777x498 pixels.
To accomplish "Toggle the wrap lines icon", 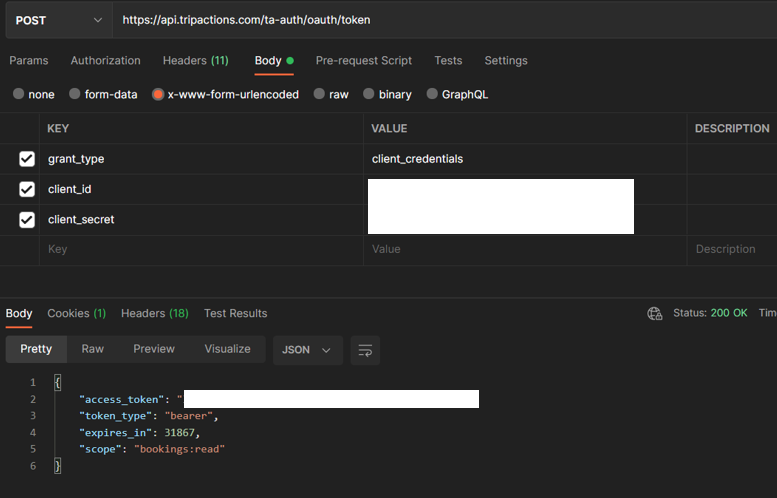I will pos(365,350).
